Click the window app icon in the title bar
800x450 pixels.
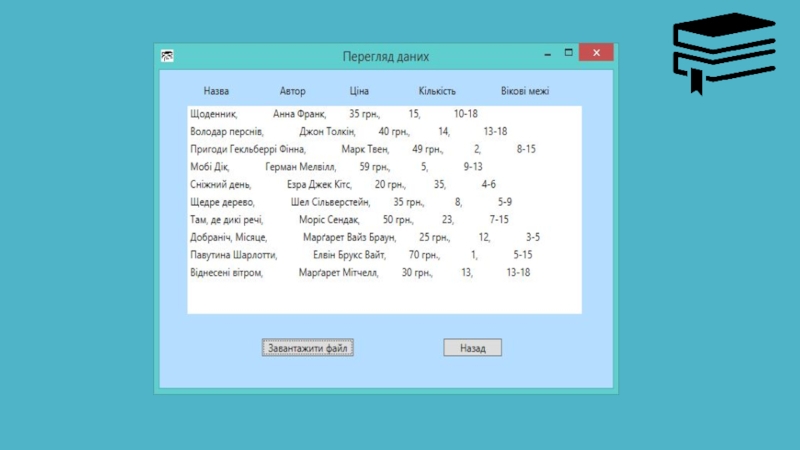pos(167,56)
